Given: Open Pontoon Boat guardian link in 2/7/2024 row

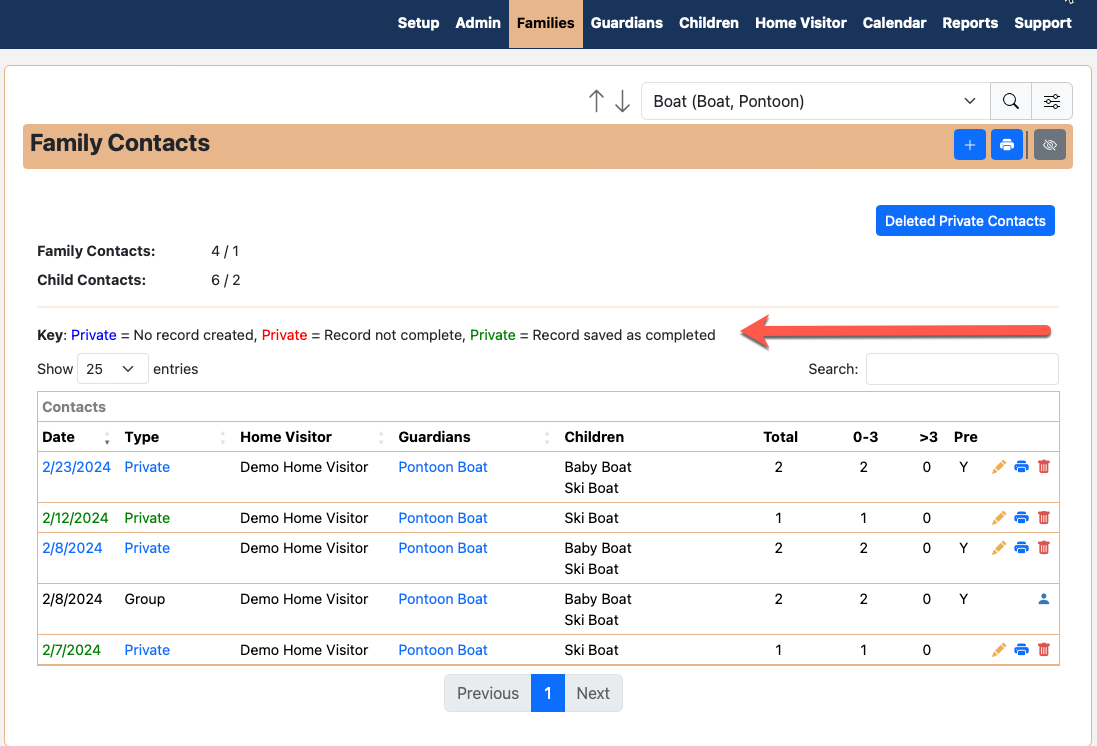Looking at the screenshot, I should 443,650.
